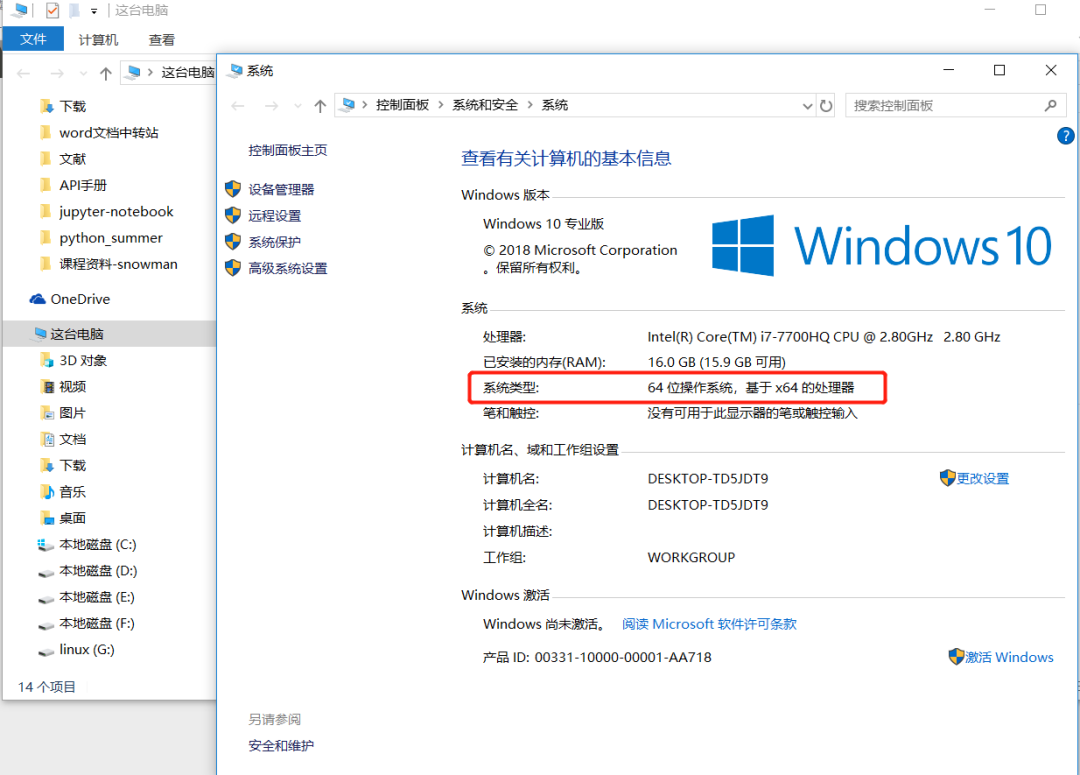The width and height of the screenshot is (1080, 775).
Task: Read the Microsoft 软件许可条款 link
Action: pyautogui.click(x=709, y=624)
